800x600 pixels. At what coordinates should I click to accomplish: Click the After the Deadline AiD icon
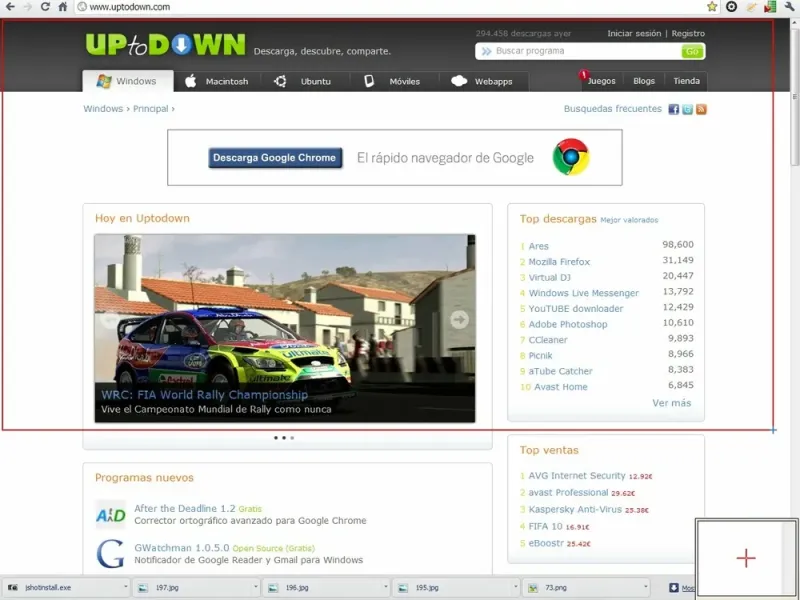[x=110, y=515]
